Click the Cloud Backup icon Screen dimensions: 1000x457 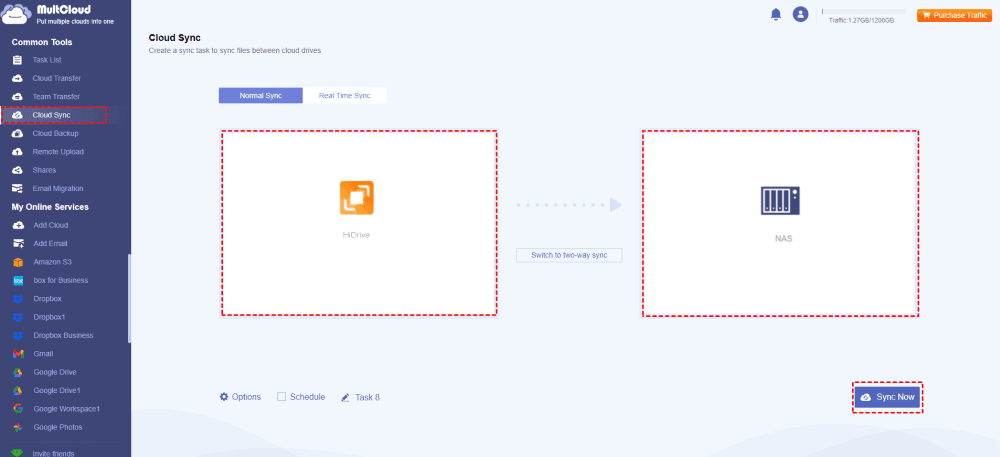click(x=18, y=134)
